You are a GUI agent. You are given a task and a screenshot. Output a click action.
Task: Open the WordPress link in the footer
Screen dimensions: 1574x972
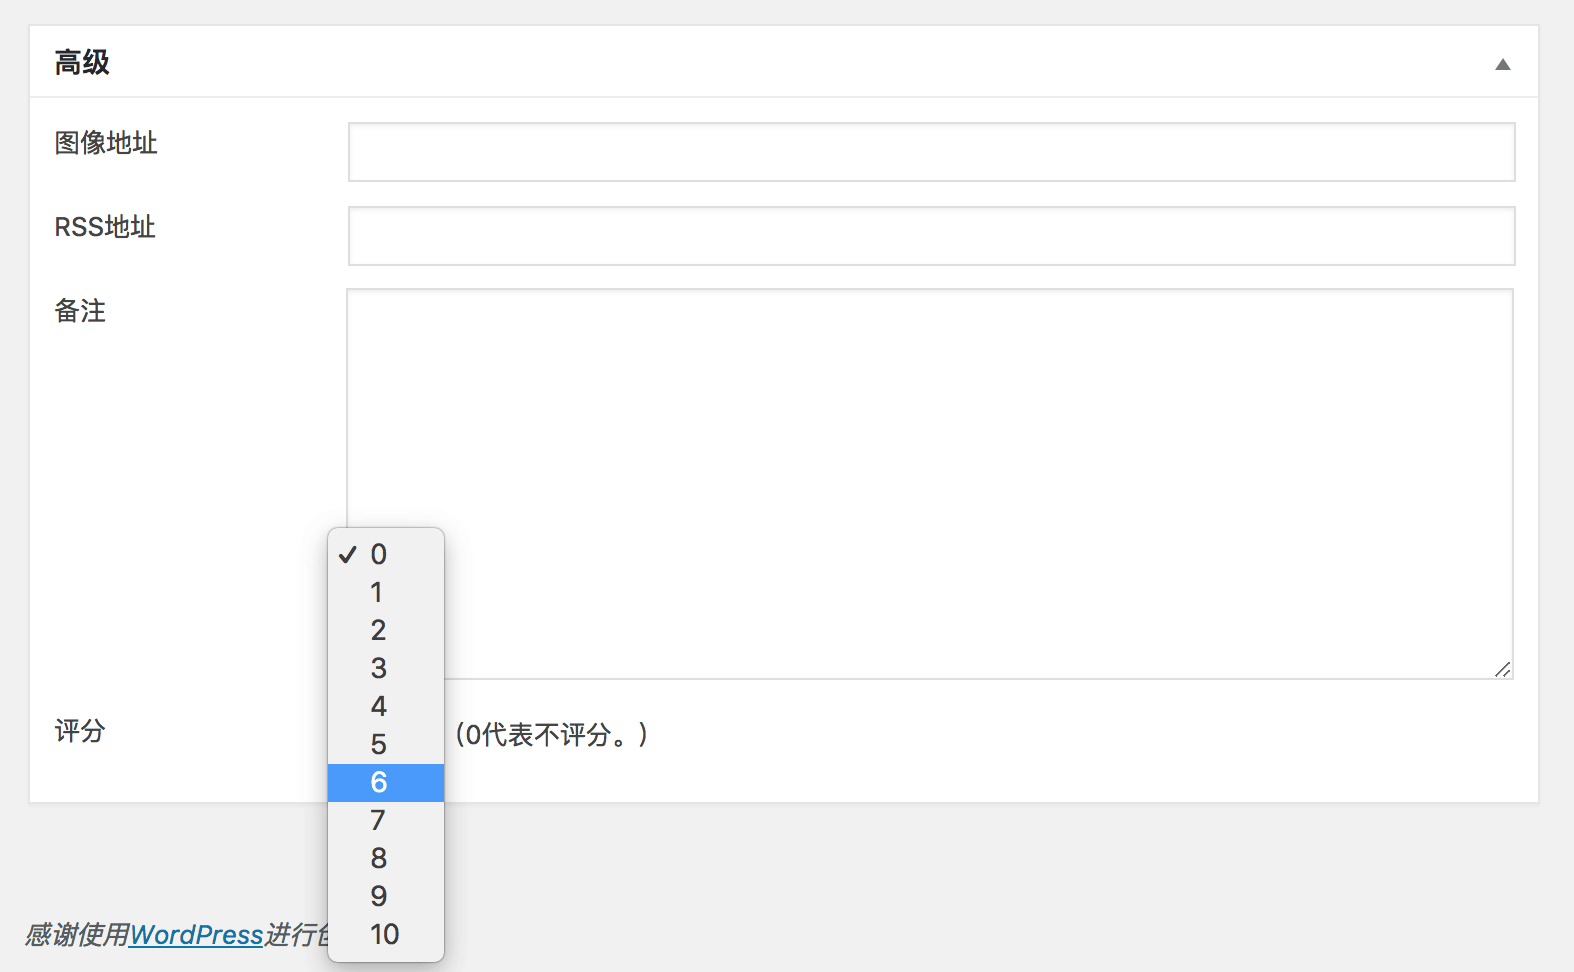pos(196,935)
